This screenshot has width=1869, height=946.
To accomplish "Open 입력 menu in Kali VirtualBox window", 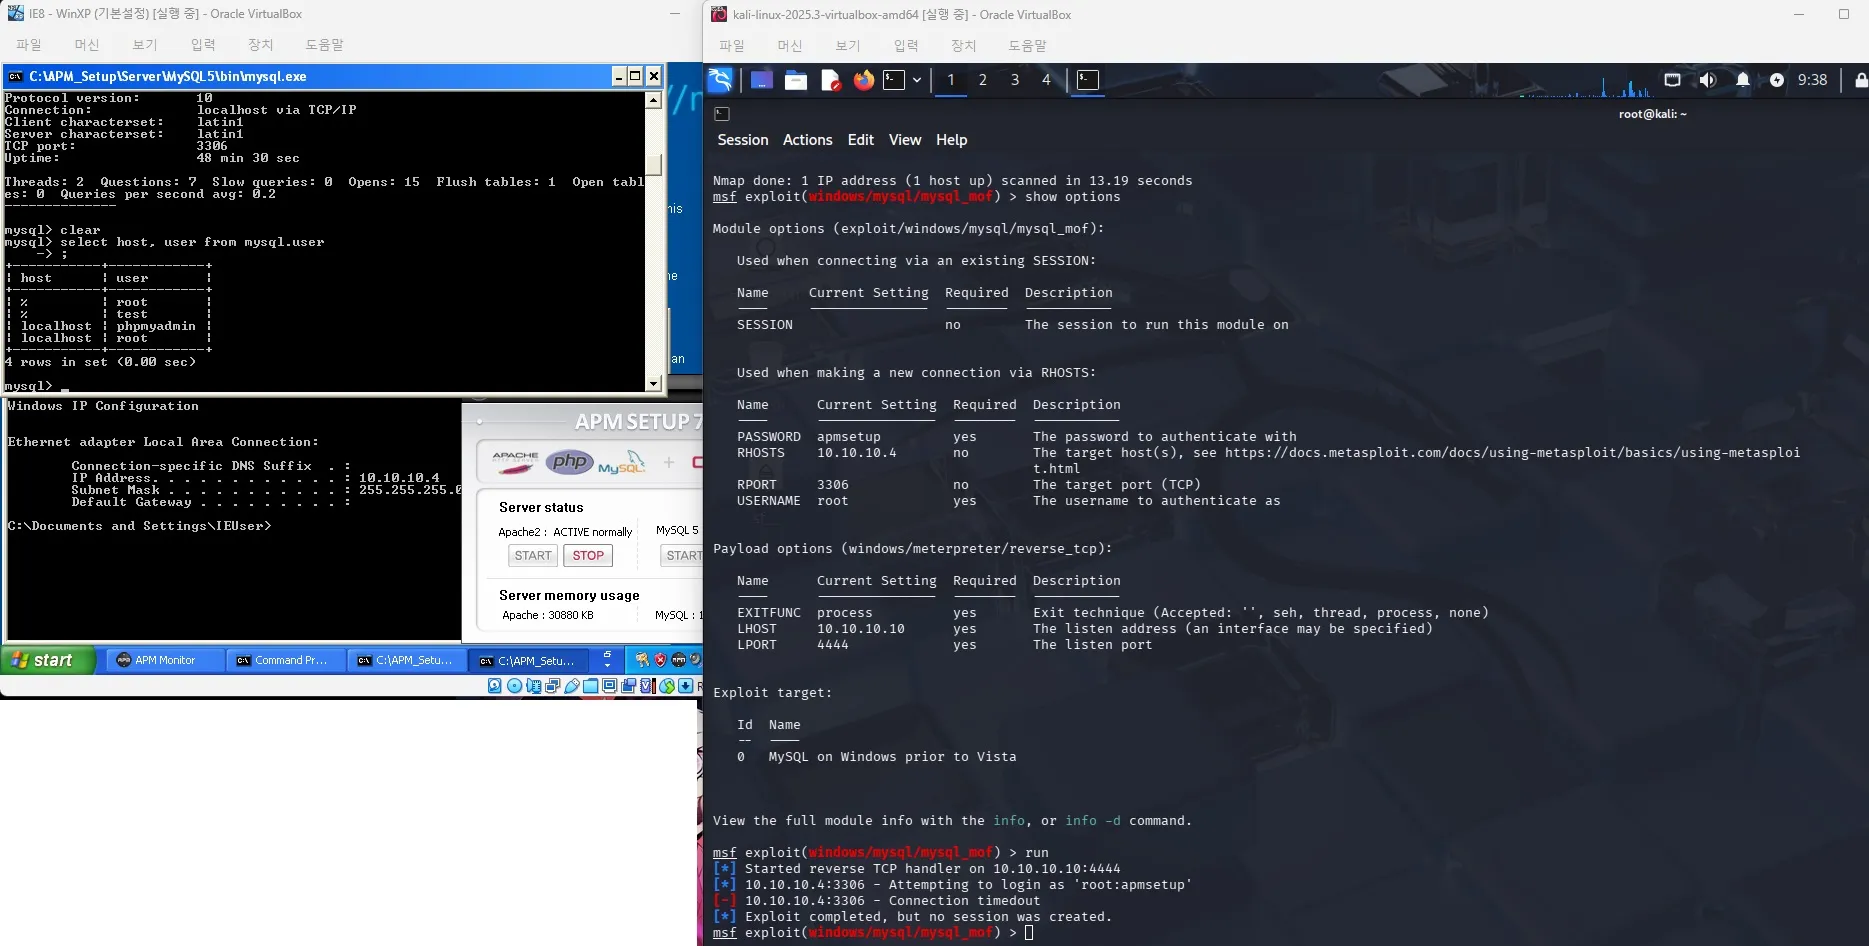I will (906, 46).
